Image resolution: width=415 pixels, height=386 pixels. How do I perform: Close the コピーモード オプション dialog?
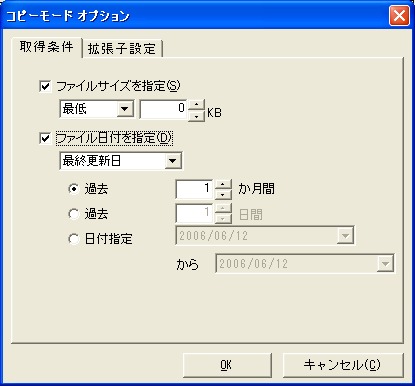399,16
